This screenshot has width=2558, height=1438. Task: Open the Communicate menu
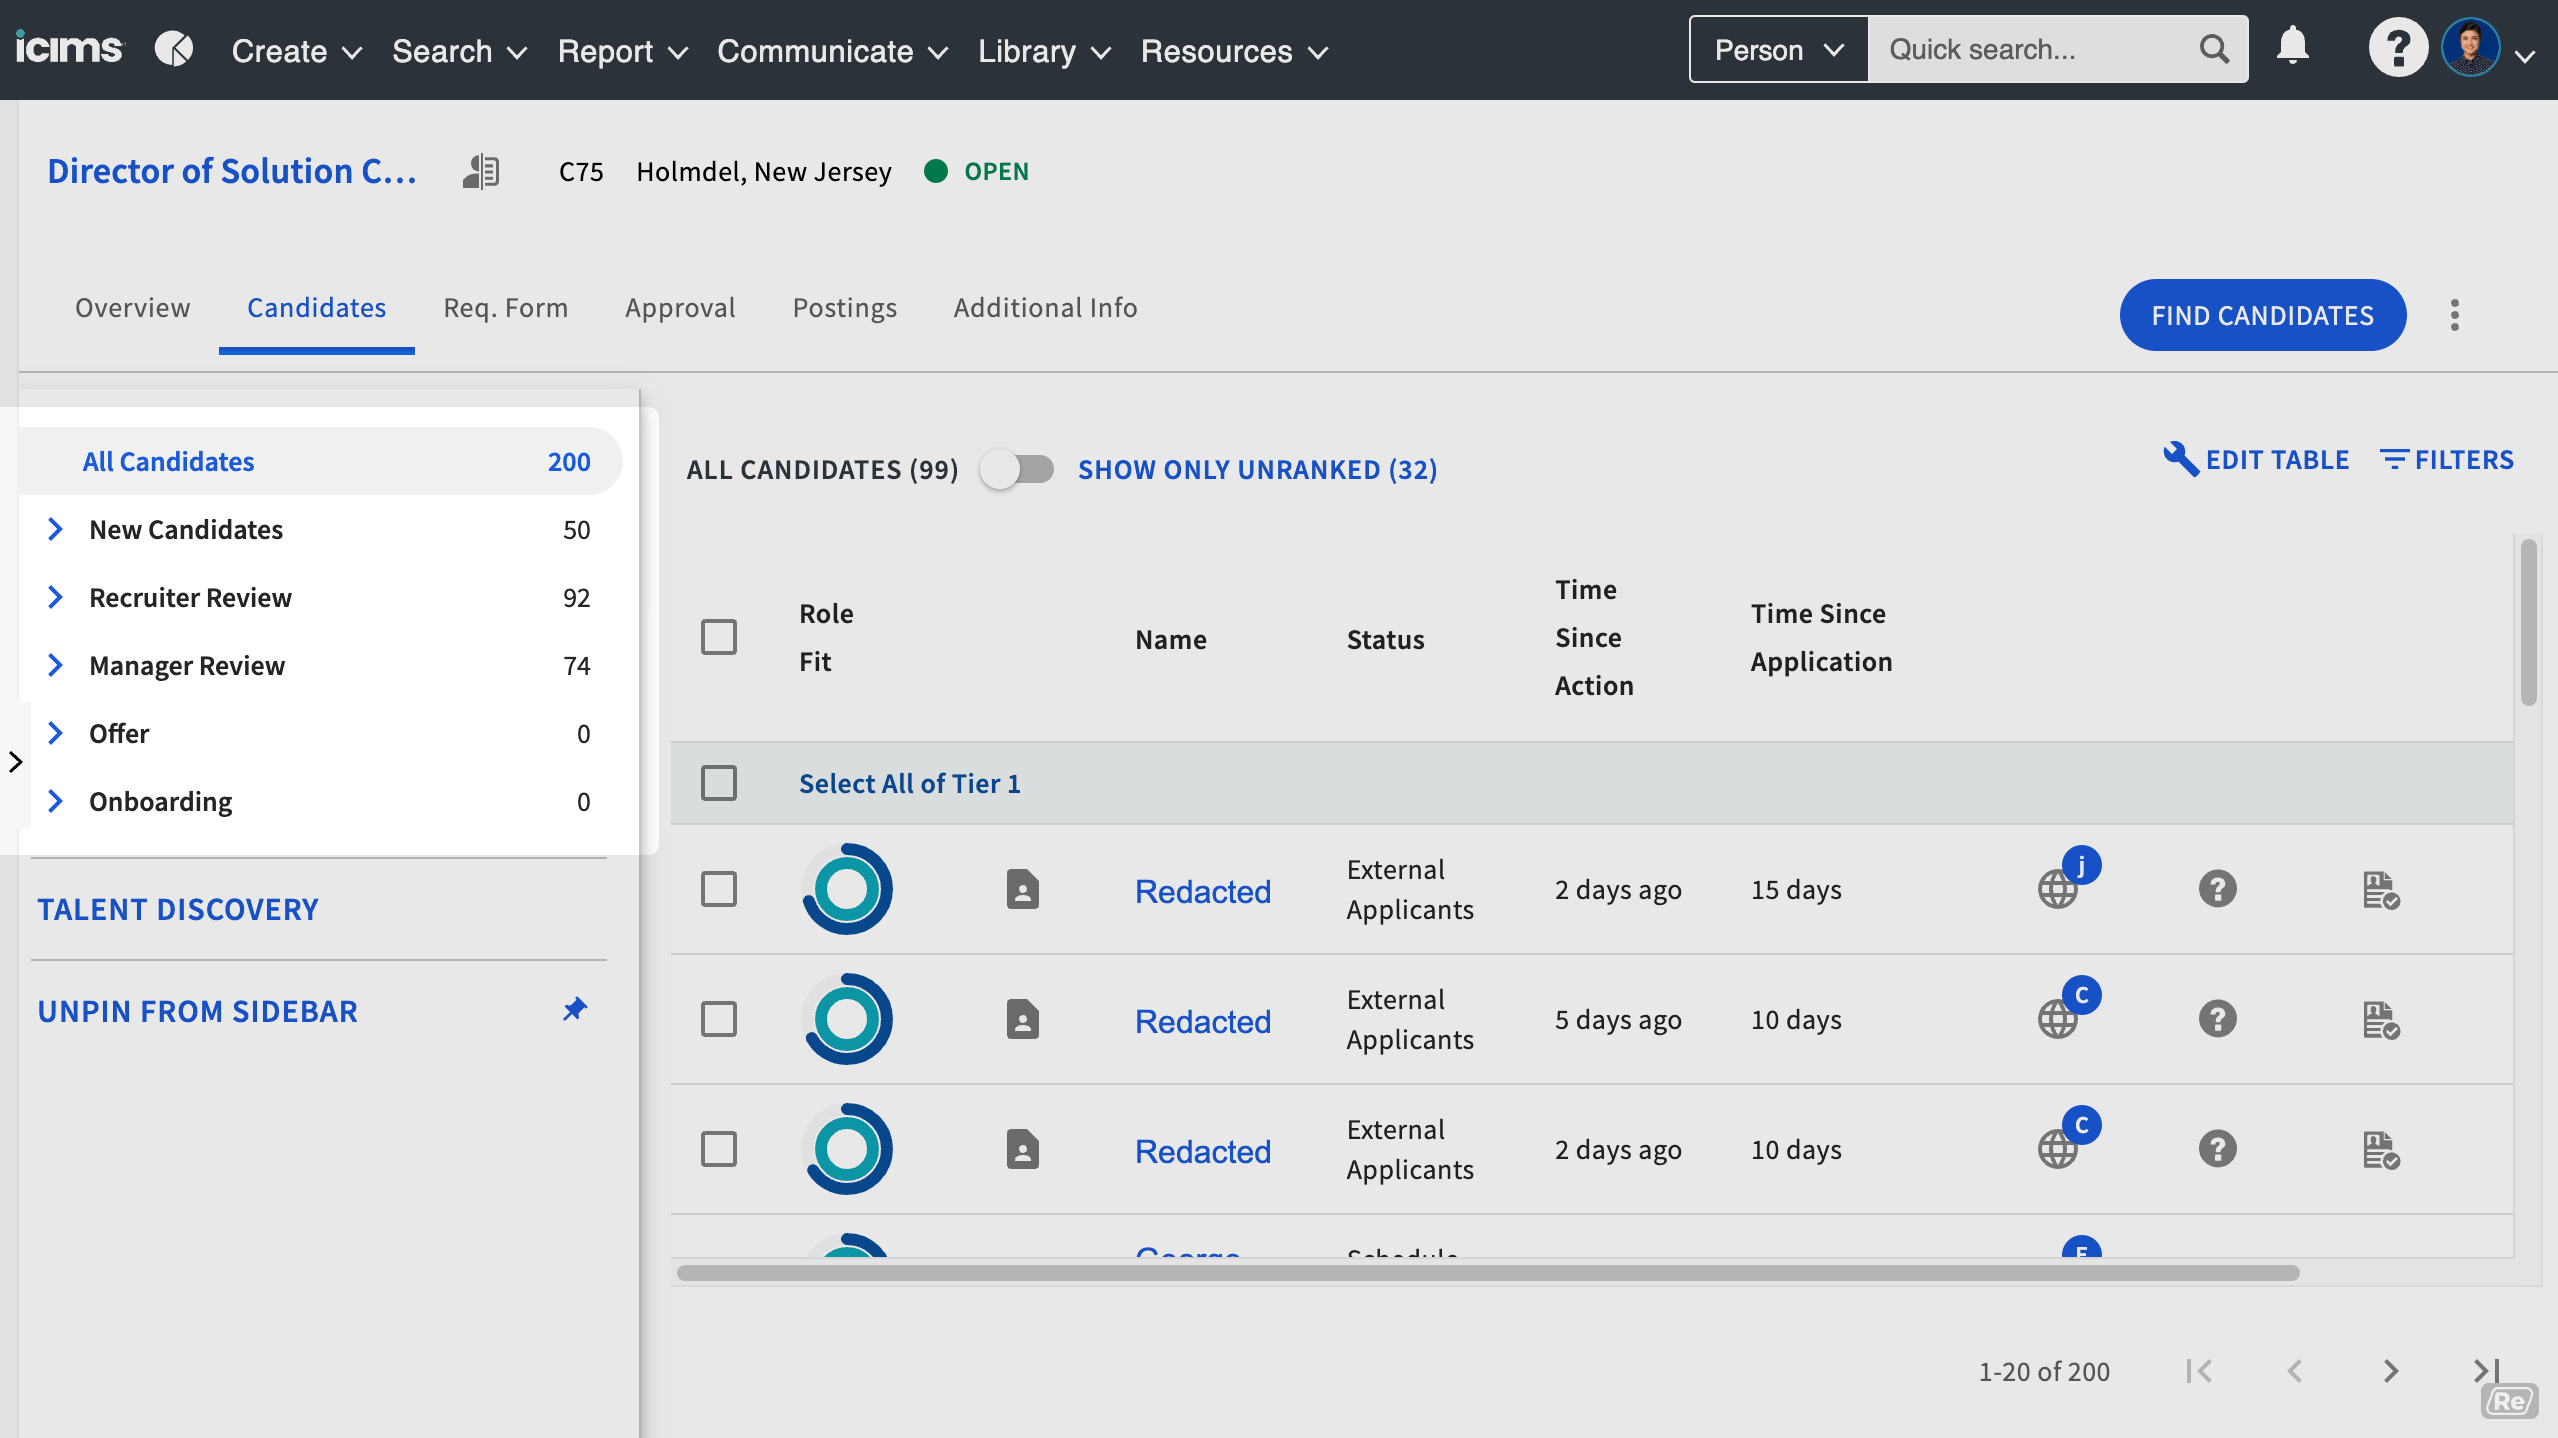[832, 51]
